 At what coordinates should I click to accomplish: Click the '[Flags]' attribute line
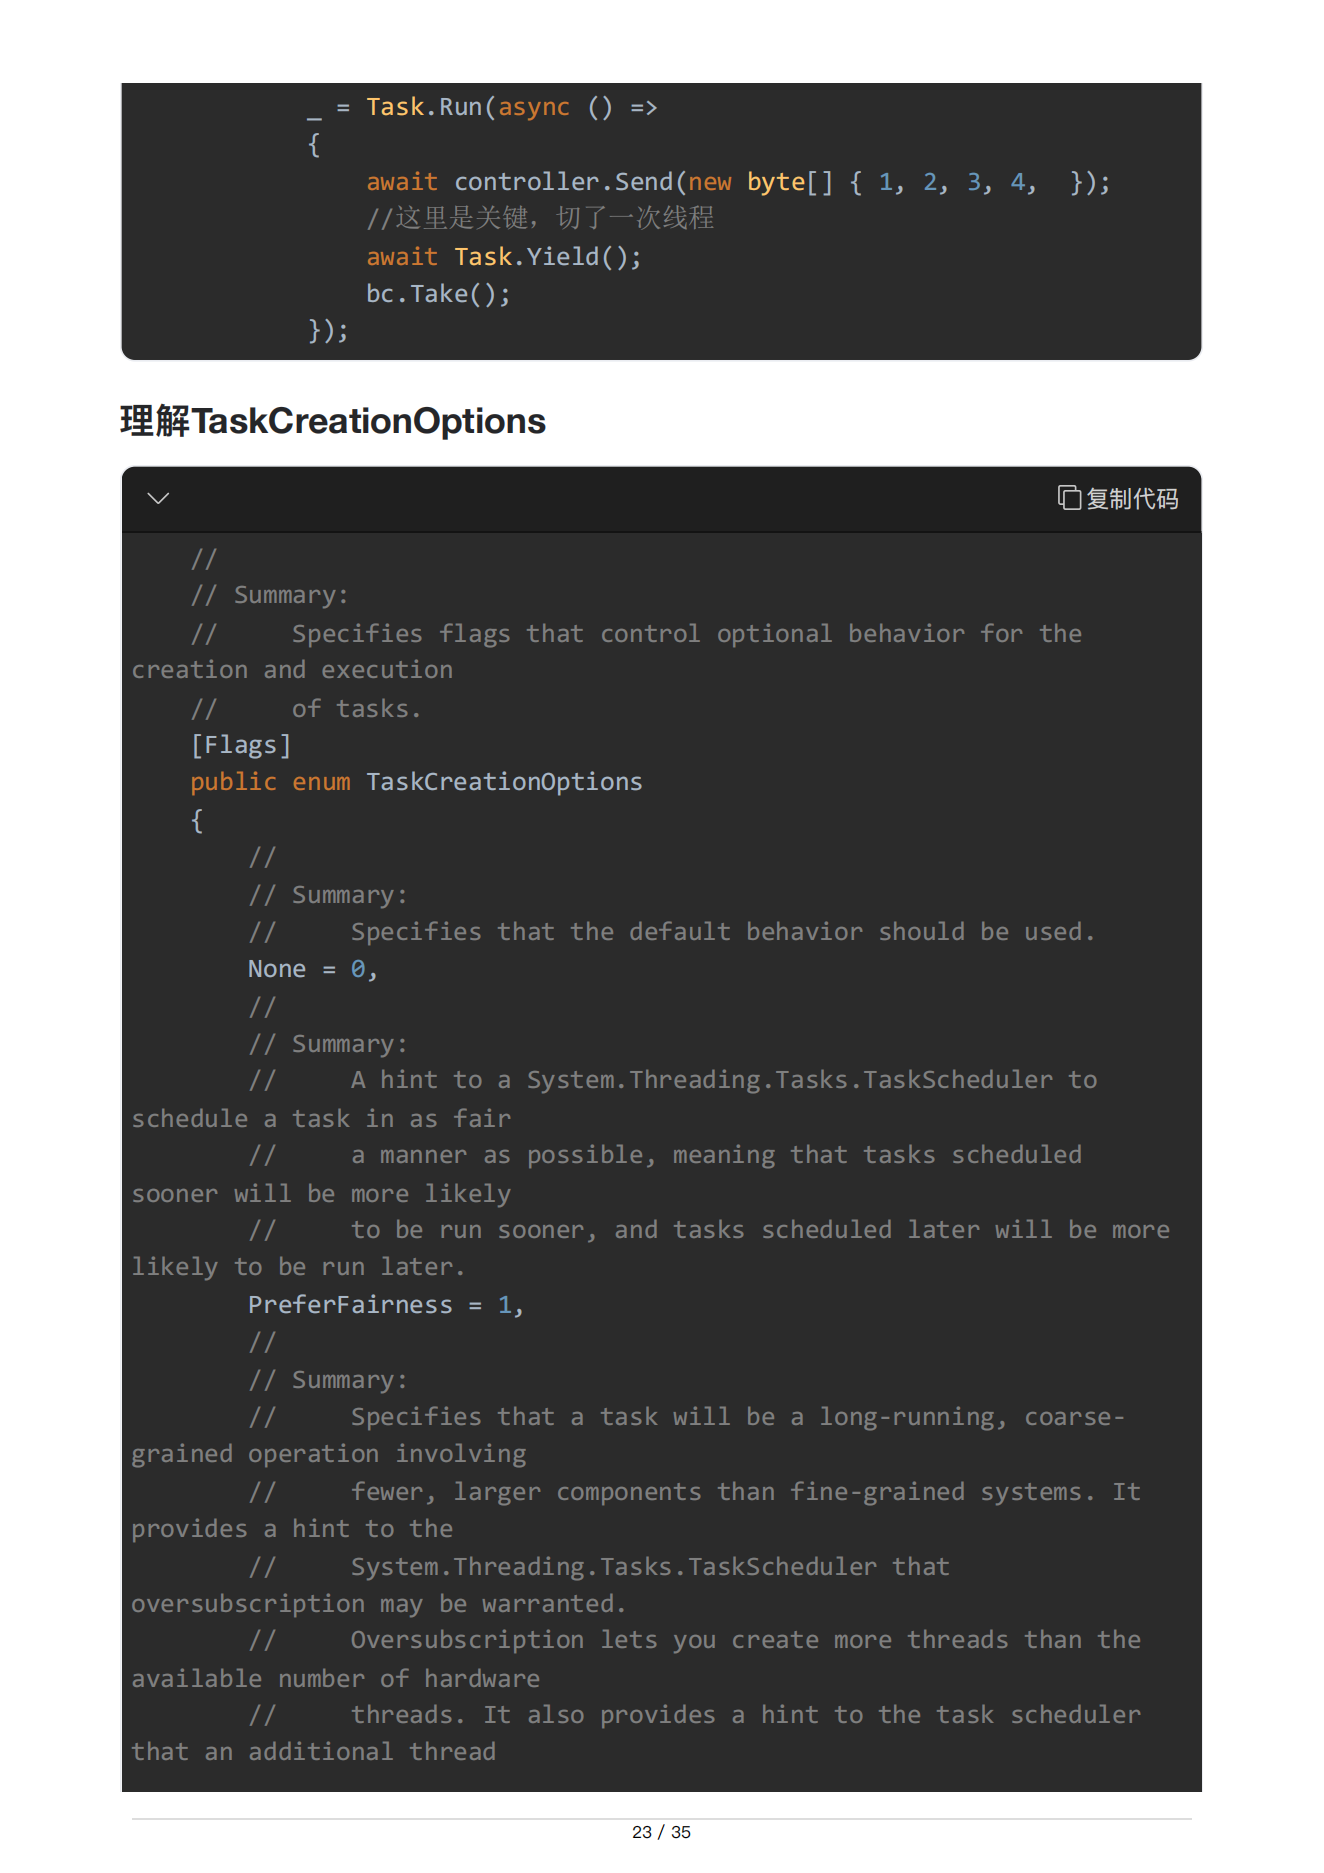click(241, 745)
